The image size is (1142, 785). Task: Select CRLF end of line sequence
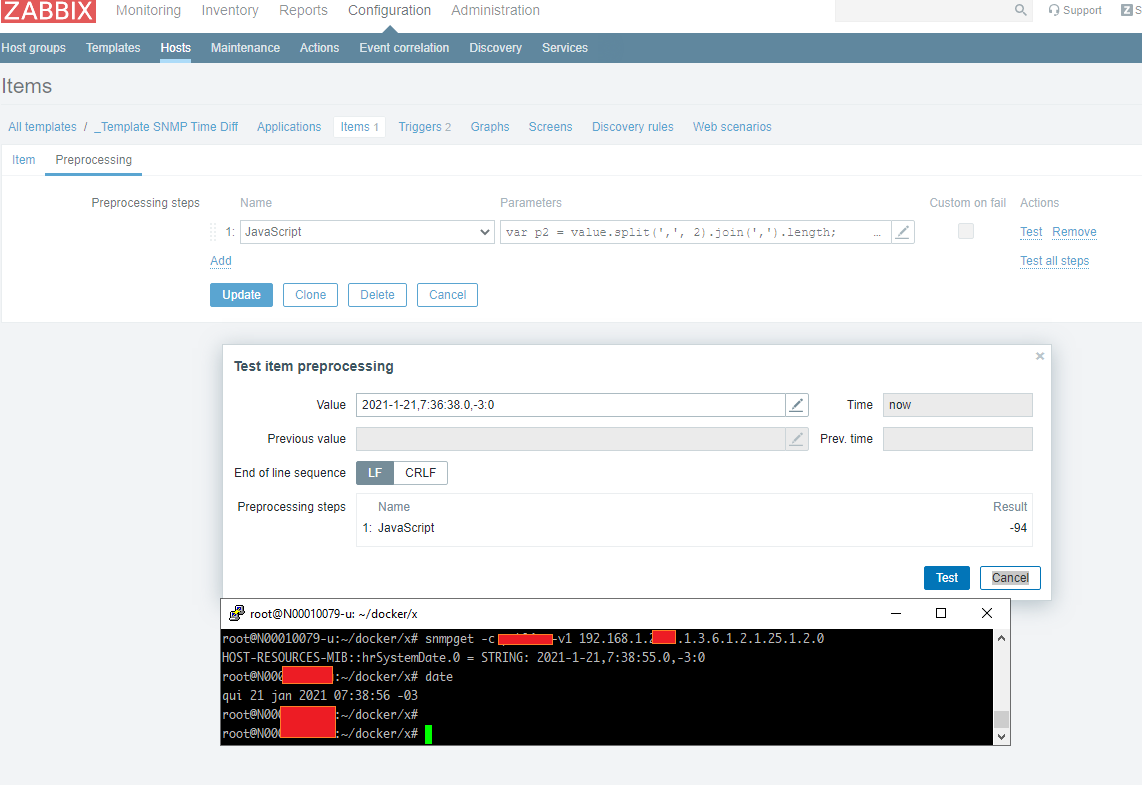click(x=420, y=473)
